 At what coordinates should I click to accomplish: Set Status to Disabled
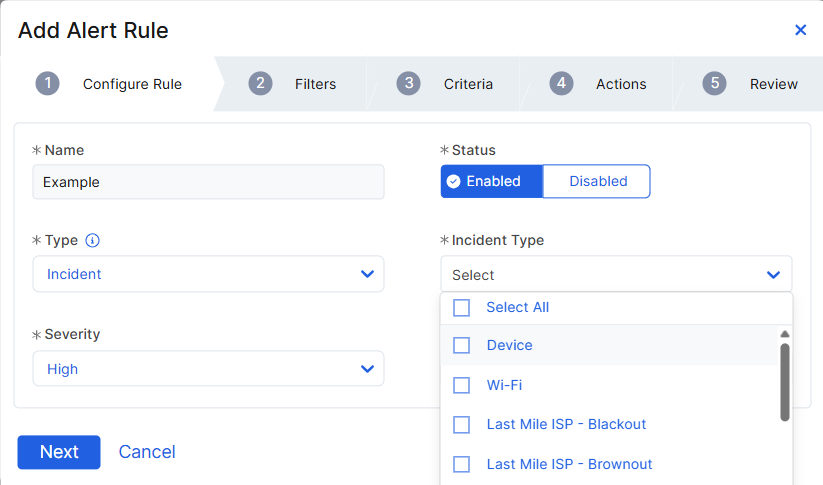click(598, 181)
